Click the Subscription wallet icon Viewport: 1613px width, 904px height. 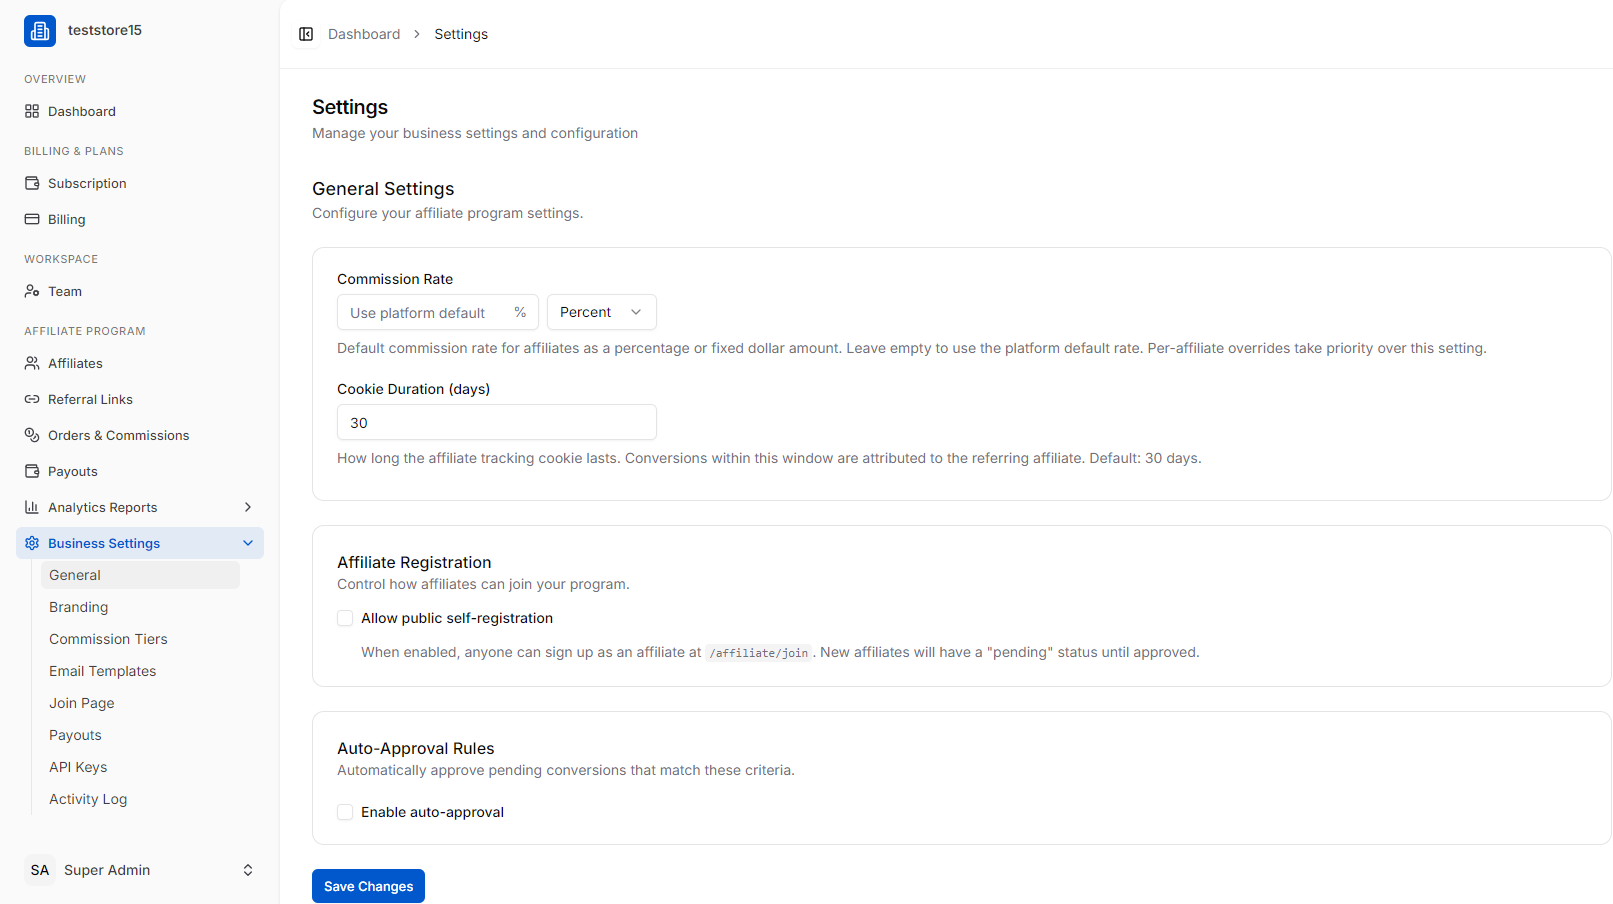point(32,183)
